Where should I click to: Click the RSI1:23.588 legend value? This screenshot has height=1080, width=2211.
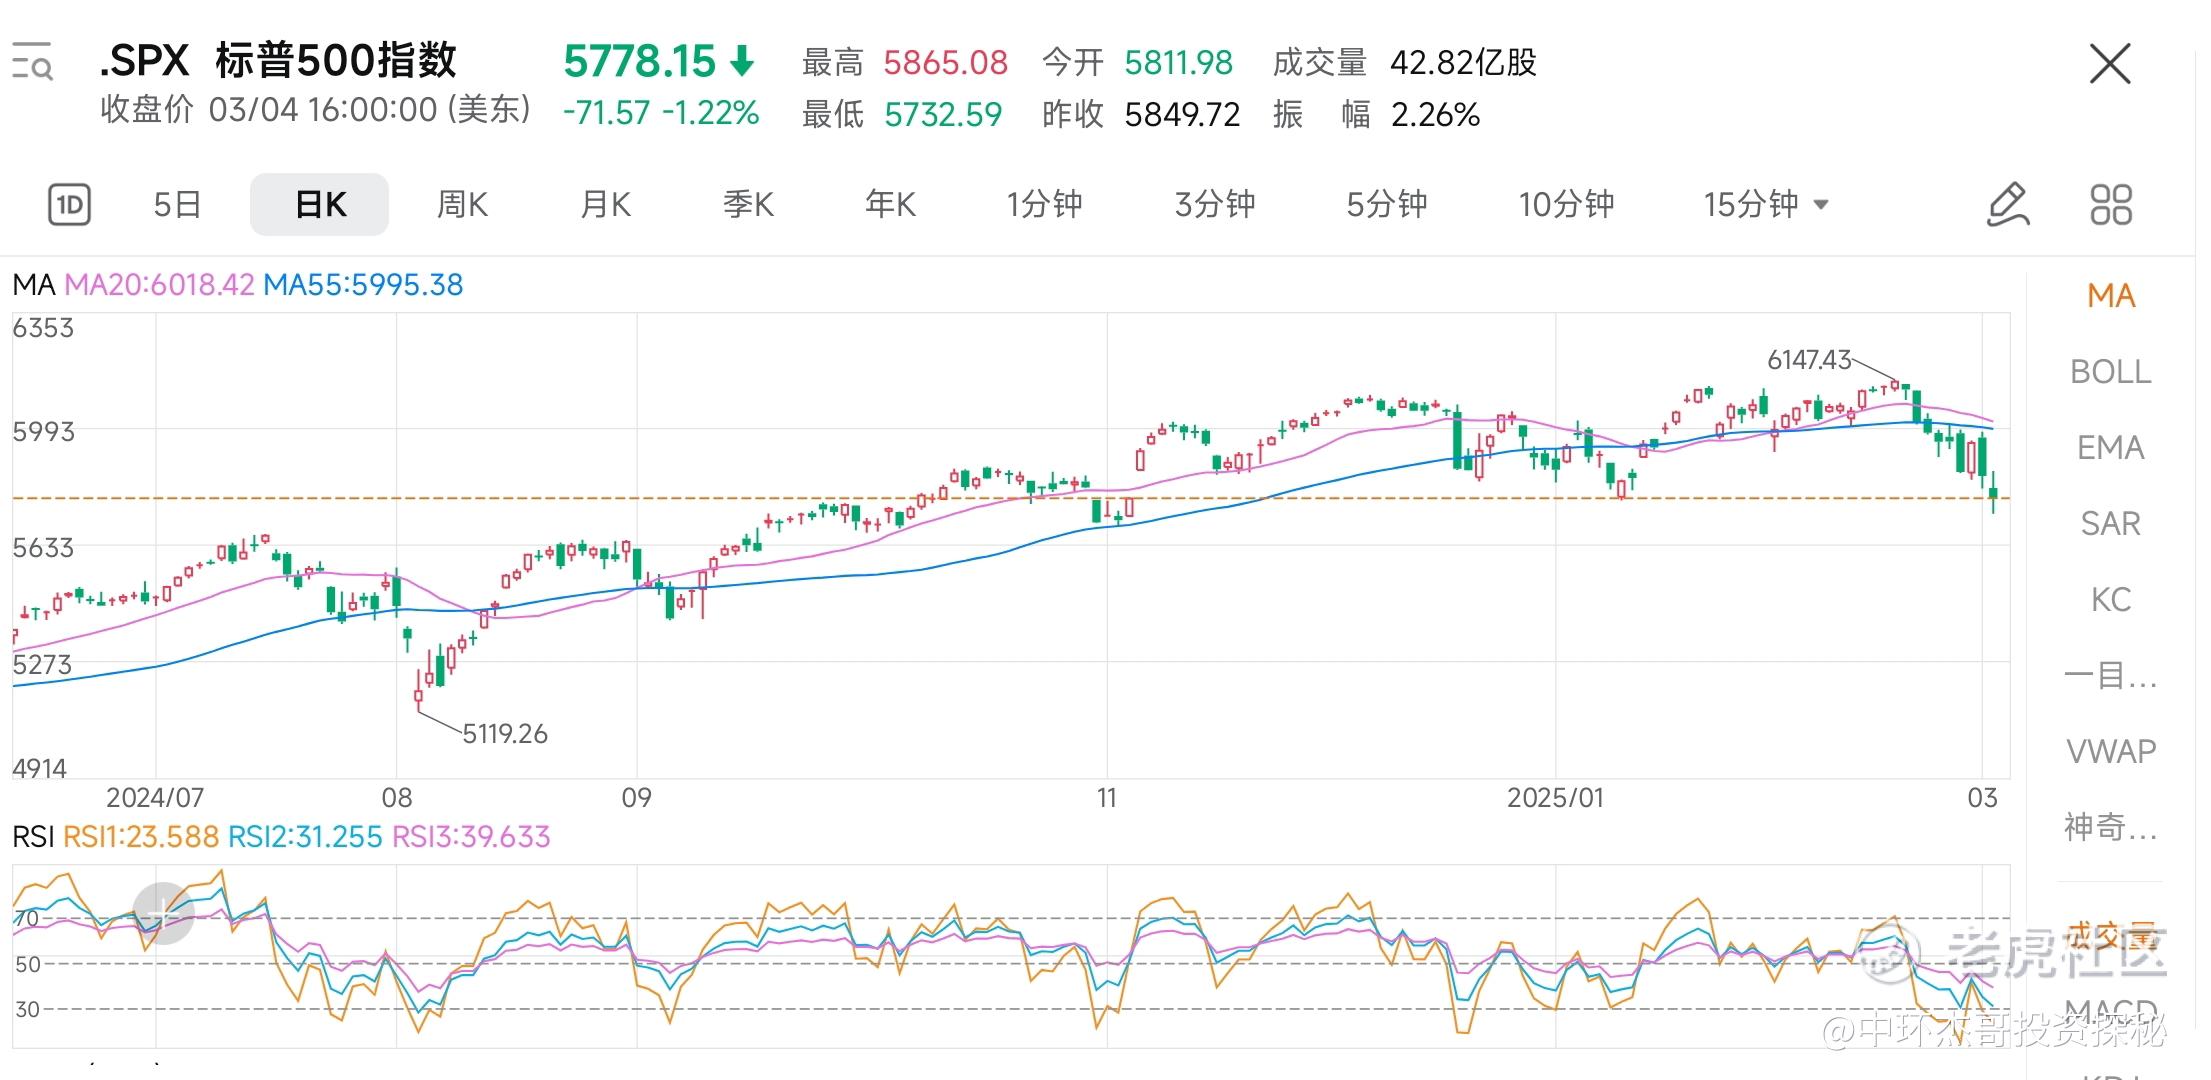tap(141, 837)
